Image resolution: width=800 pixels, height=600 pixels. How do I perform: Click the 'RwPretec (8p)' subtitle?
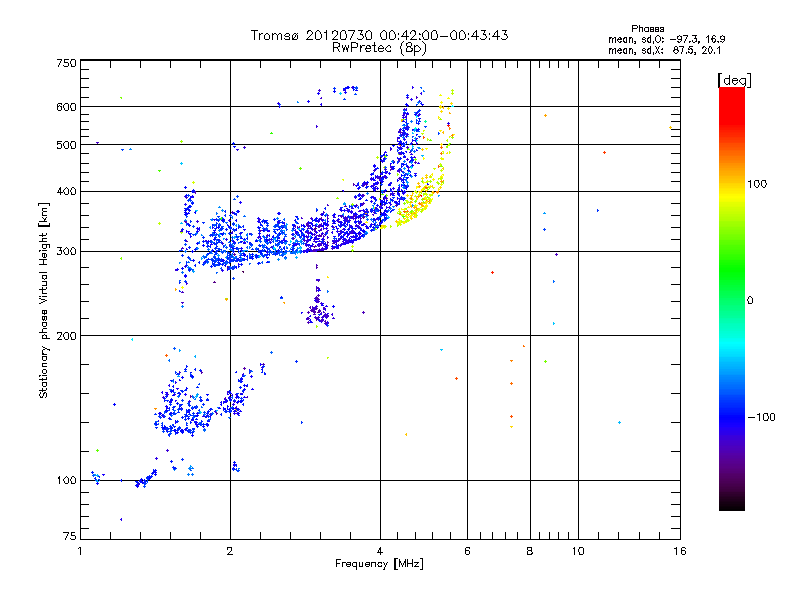pos(379,48)
